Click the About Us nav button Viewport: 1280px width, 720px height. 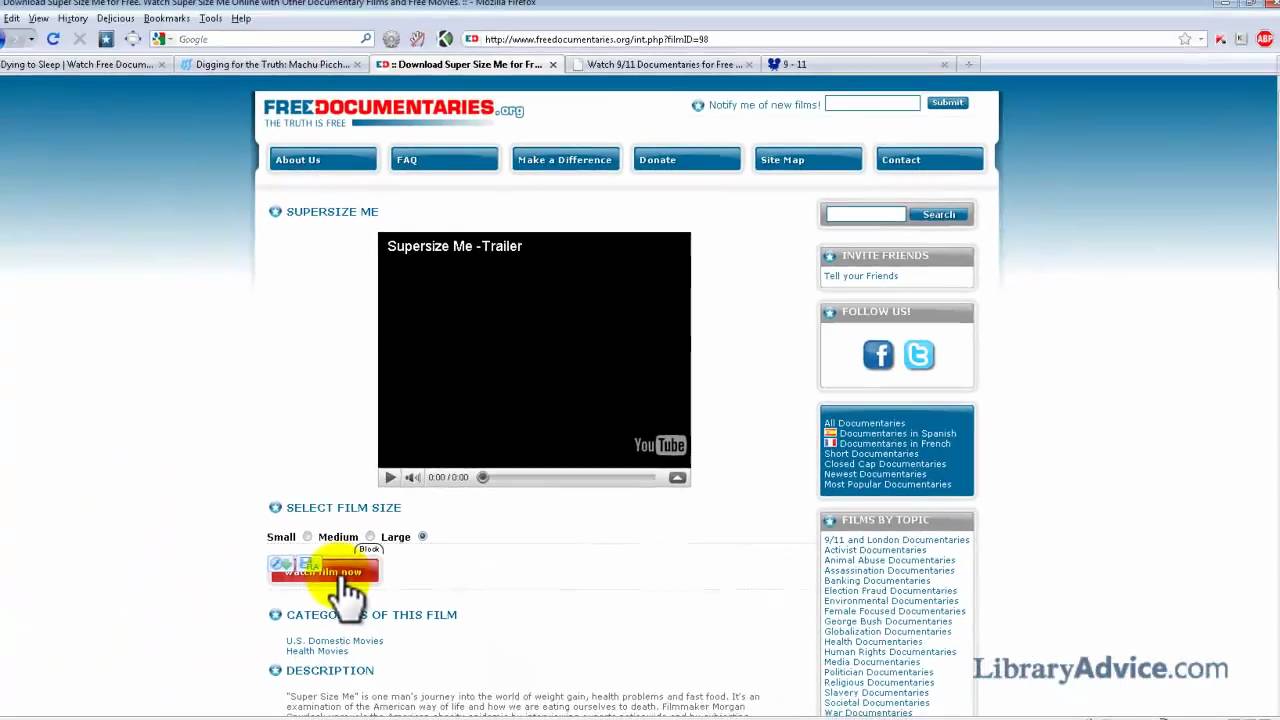(323, 160)
